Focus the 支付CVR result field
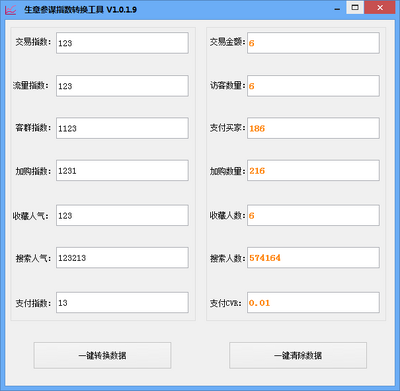 tap(313, 303)
